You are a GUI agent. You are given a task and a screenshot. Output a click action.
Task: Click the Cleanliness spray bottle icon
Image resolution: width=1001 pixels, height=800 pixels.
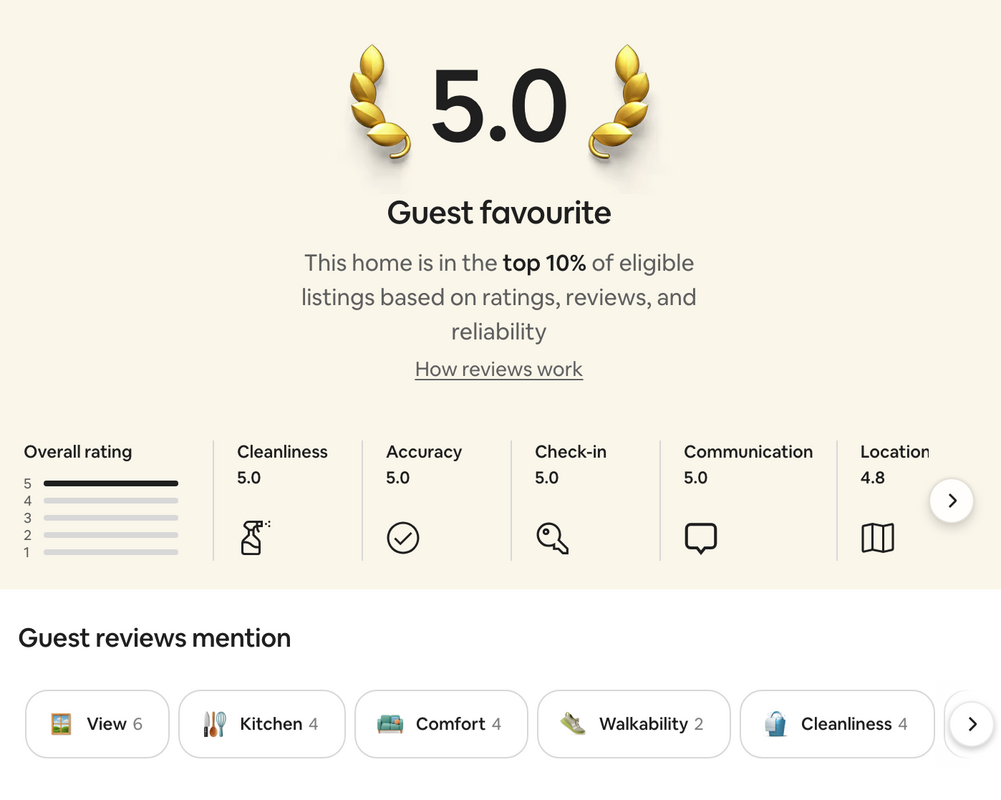(x=255, y=538)
